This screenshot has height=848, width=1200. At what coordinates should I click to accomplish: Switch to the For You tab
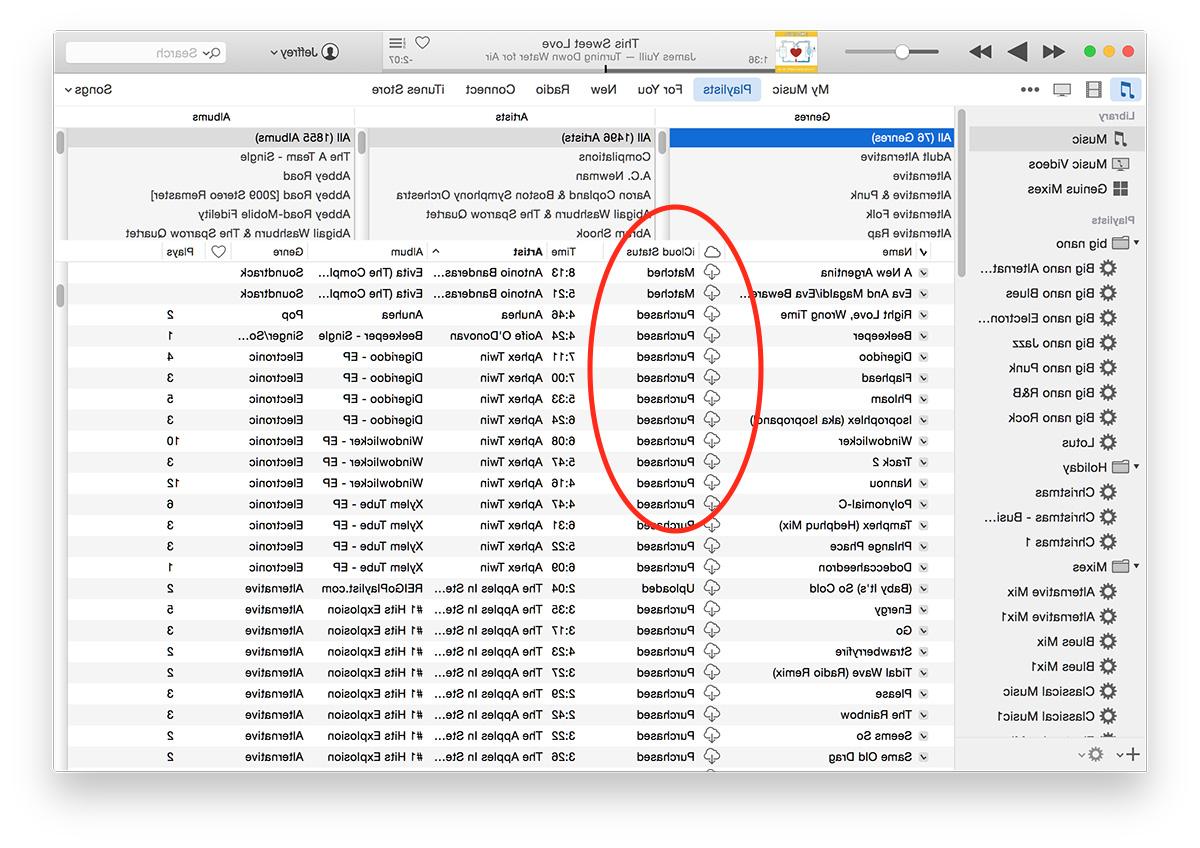click(x=660, y=90)
